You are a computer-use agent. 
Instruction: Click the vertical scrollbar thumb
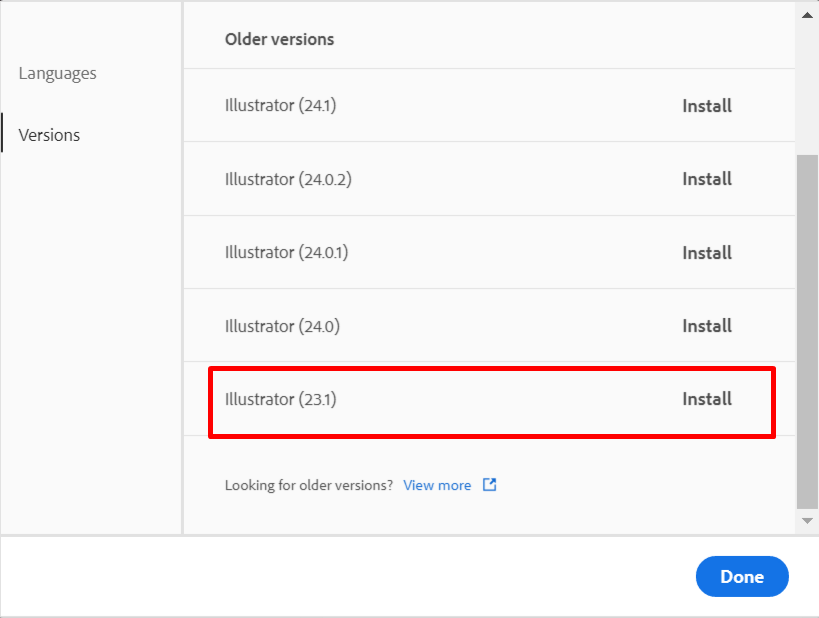coord(807,331)
